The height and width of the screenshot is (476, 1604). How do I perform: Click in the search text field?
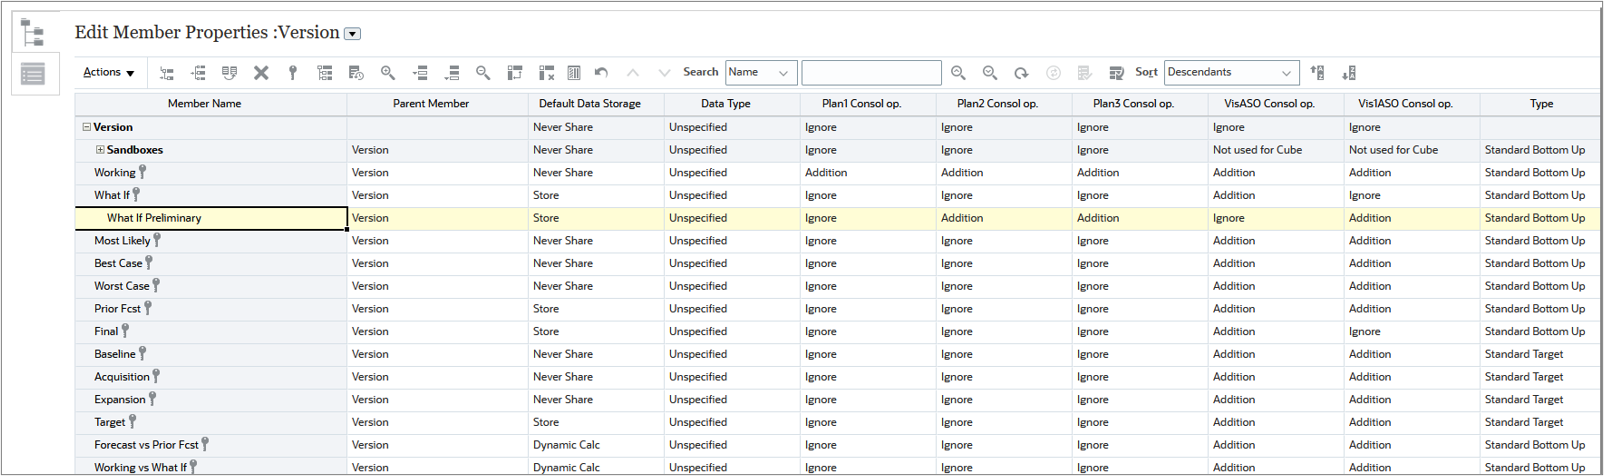(x=871, y=72)
